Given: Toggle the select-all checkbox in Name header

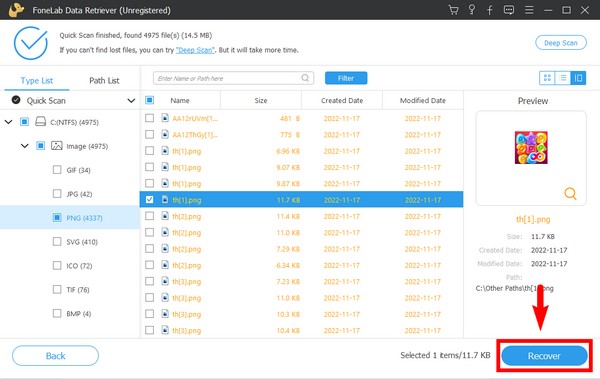Looking at the screenshot, I should click(149, 100).
